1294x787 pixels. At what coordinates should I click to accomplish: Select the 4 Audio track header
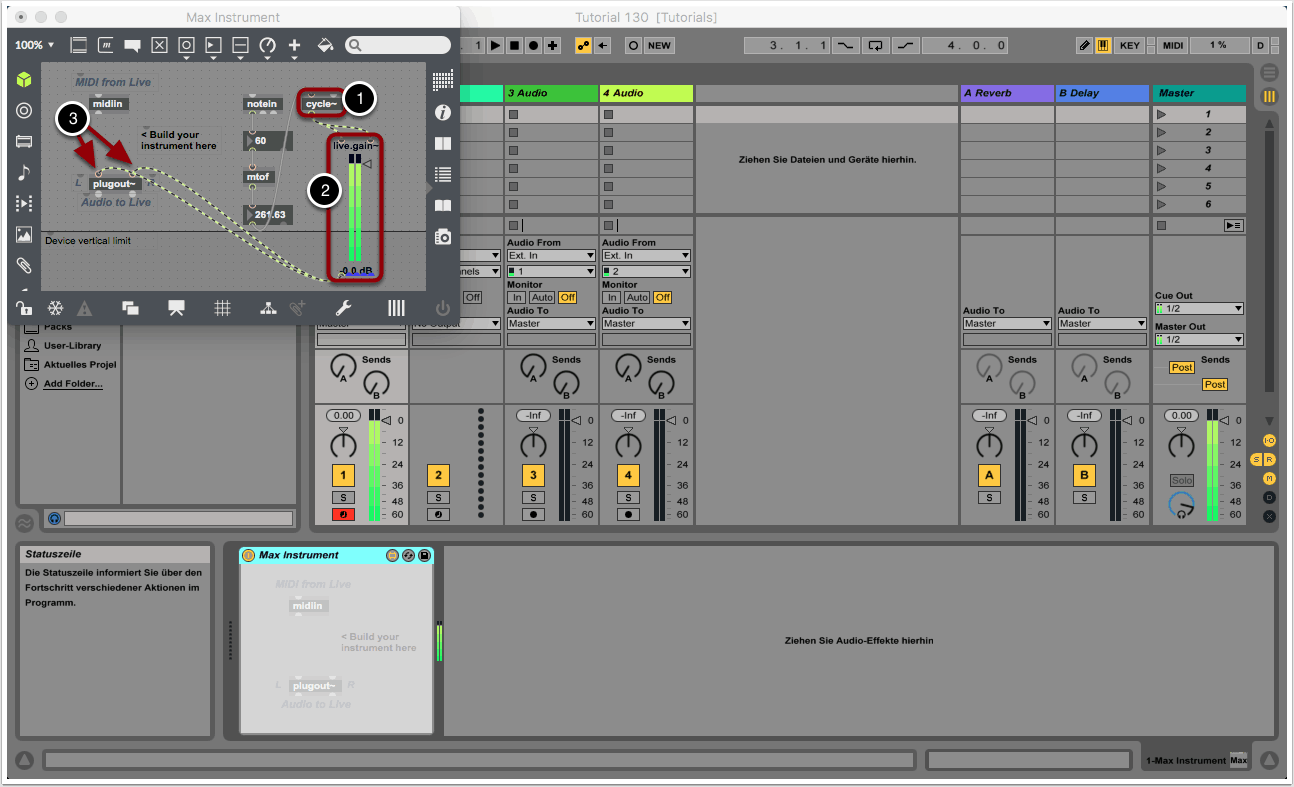click(x=646, y=93)
